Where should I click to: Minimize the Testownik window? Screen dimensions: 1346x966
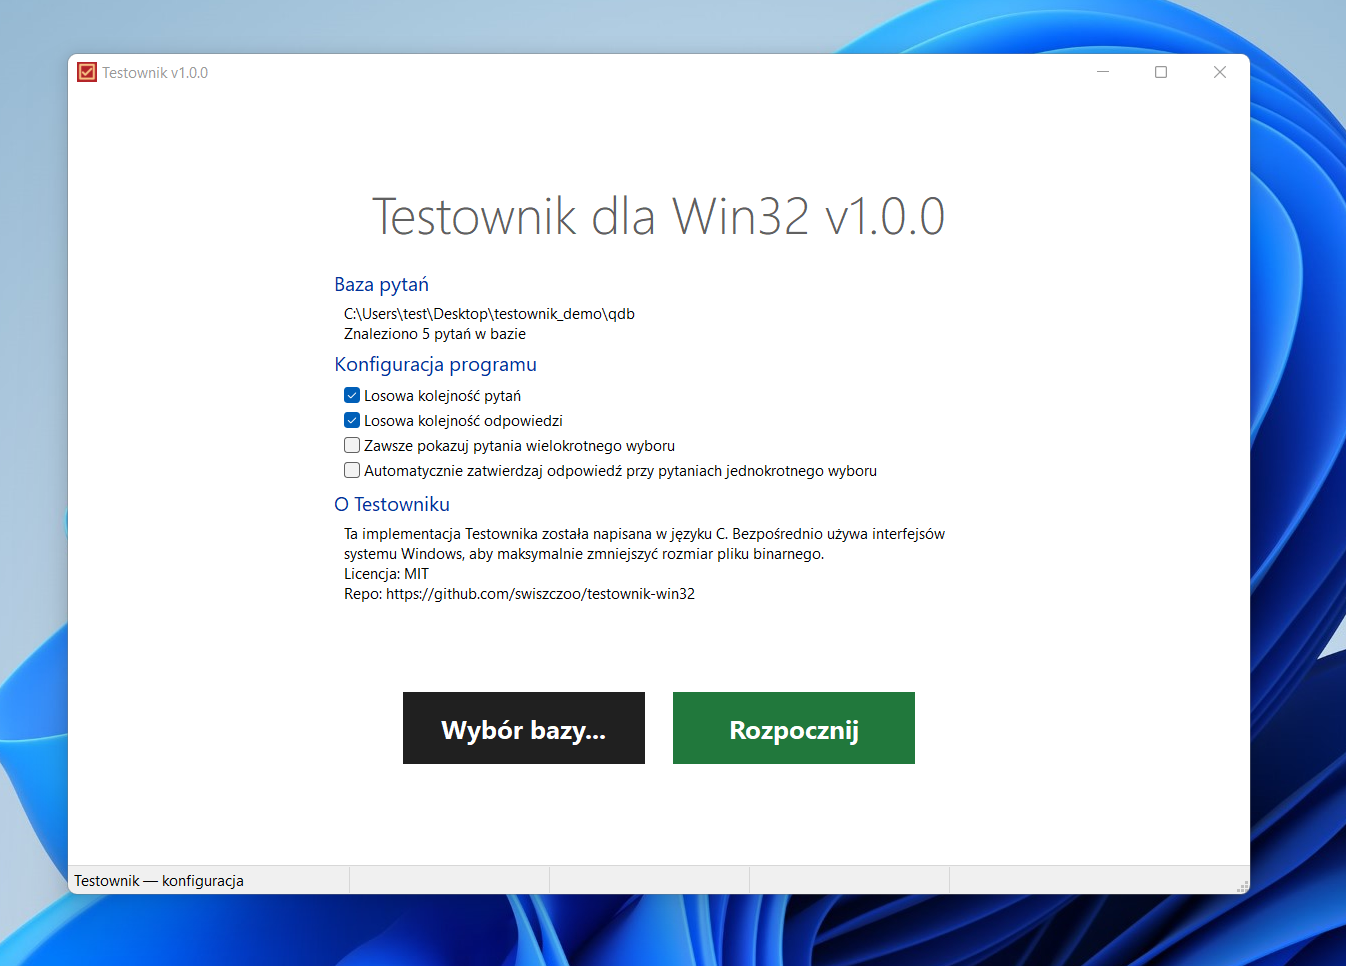[1103, 72]
